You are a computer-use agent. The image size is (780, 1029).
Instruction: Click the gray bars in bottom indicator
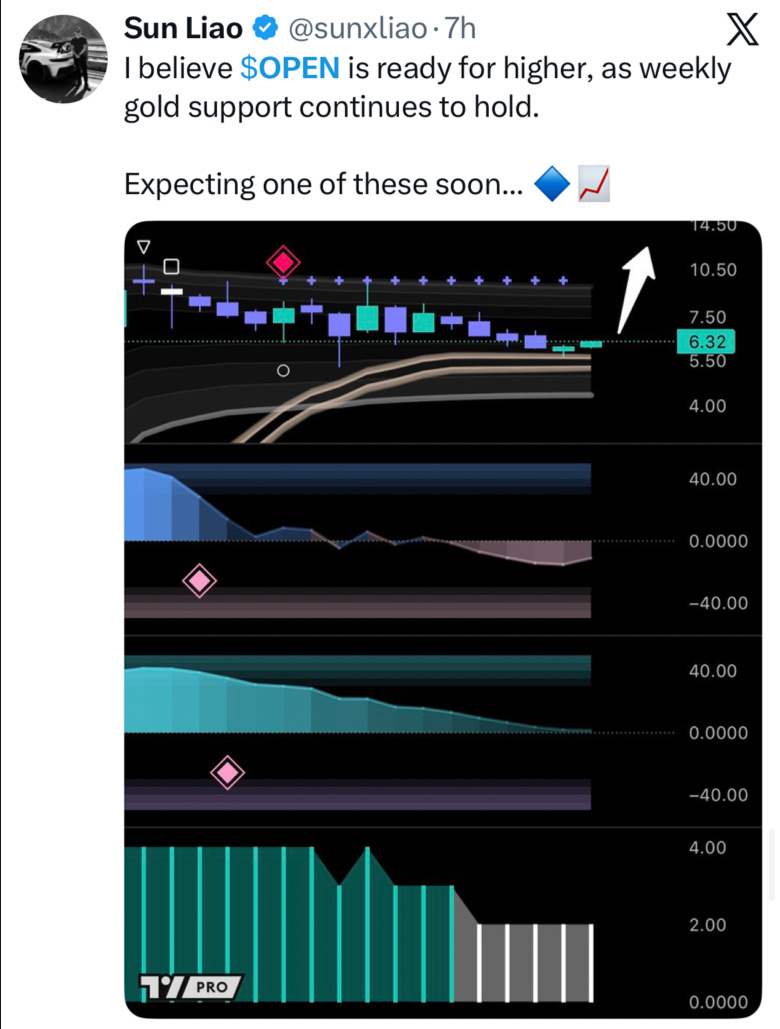point(524,963)
